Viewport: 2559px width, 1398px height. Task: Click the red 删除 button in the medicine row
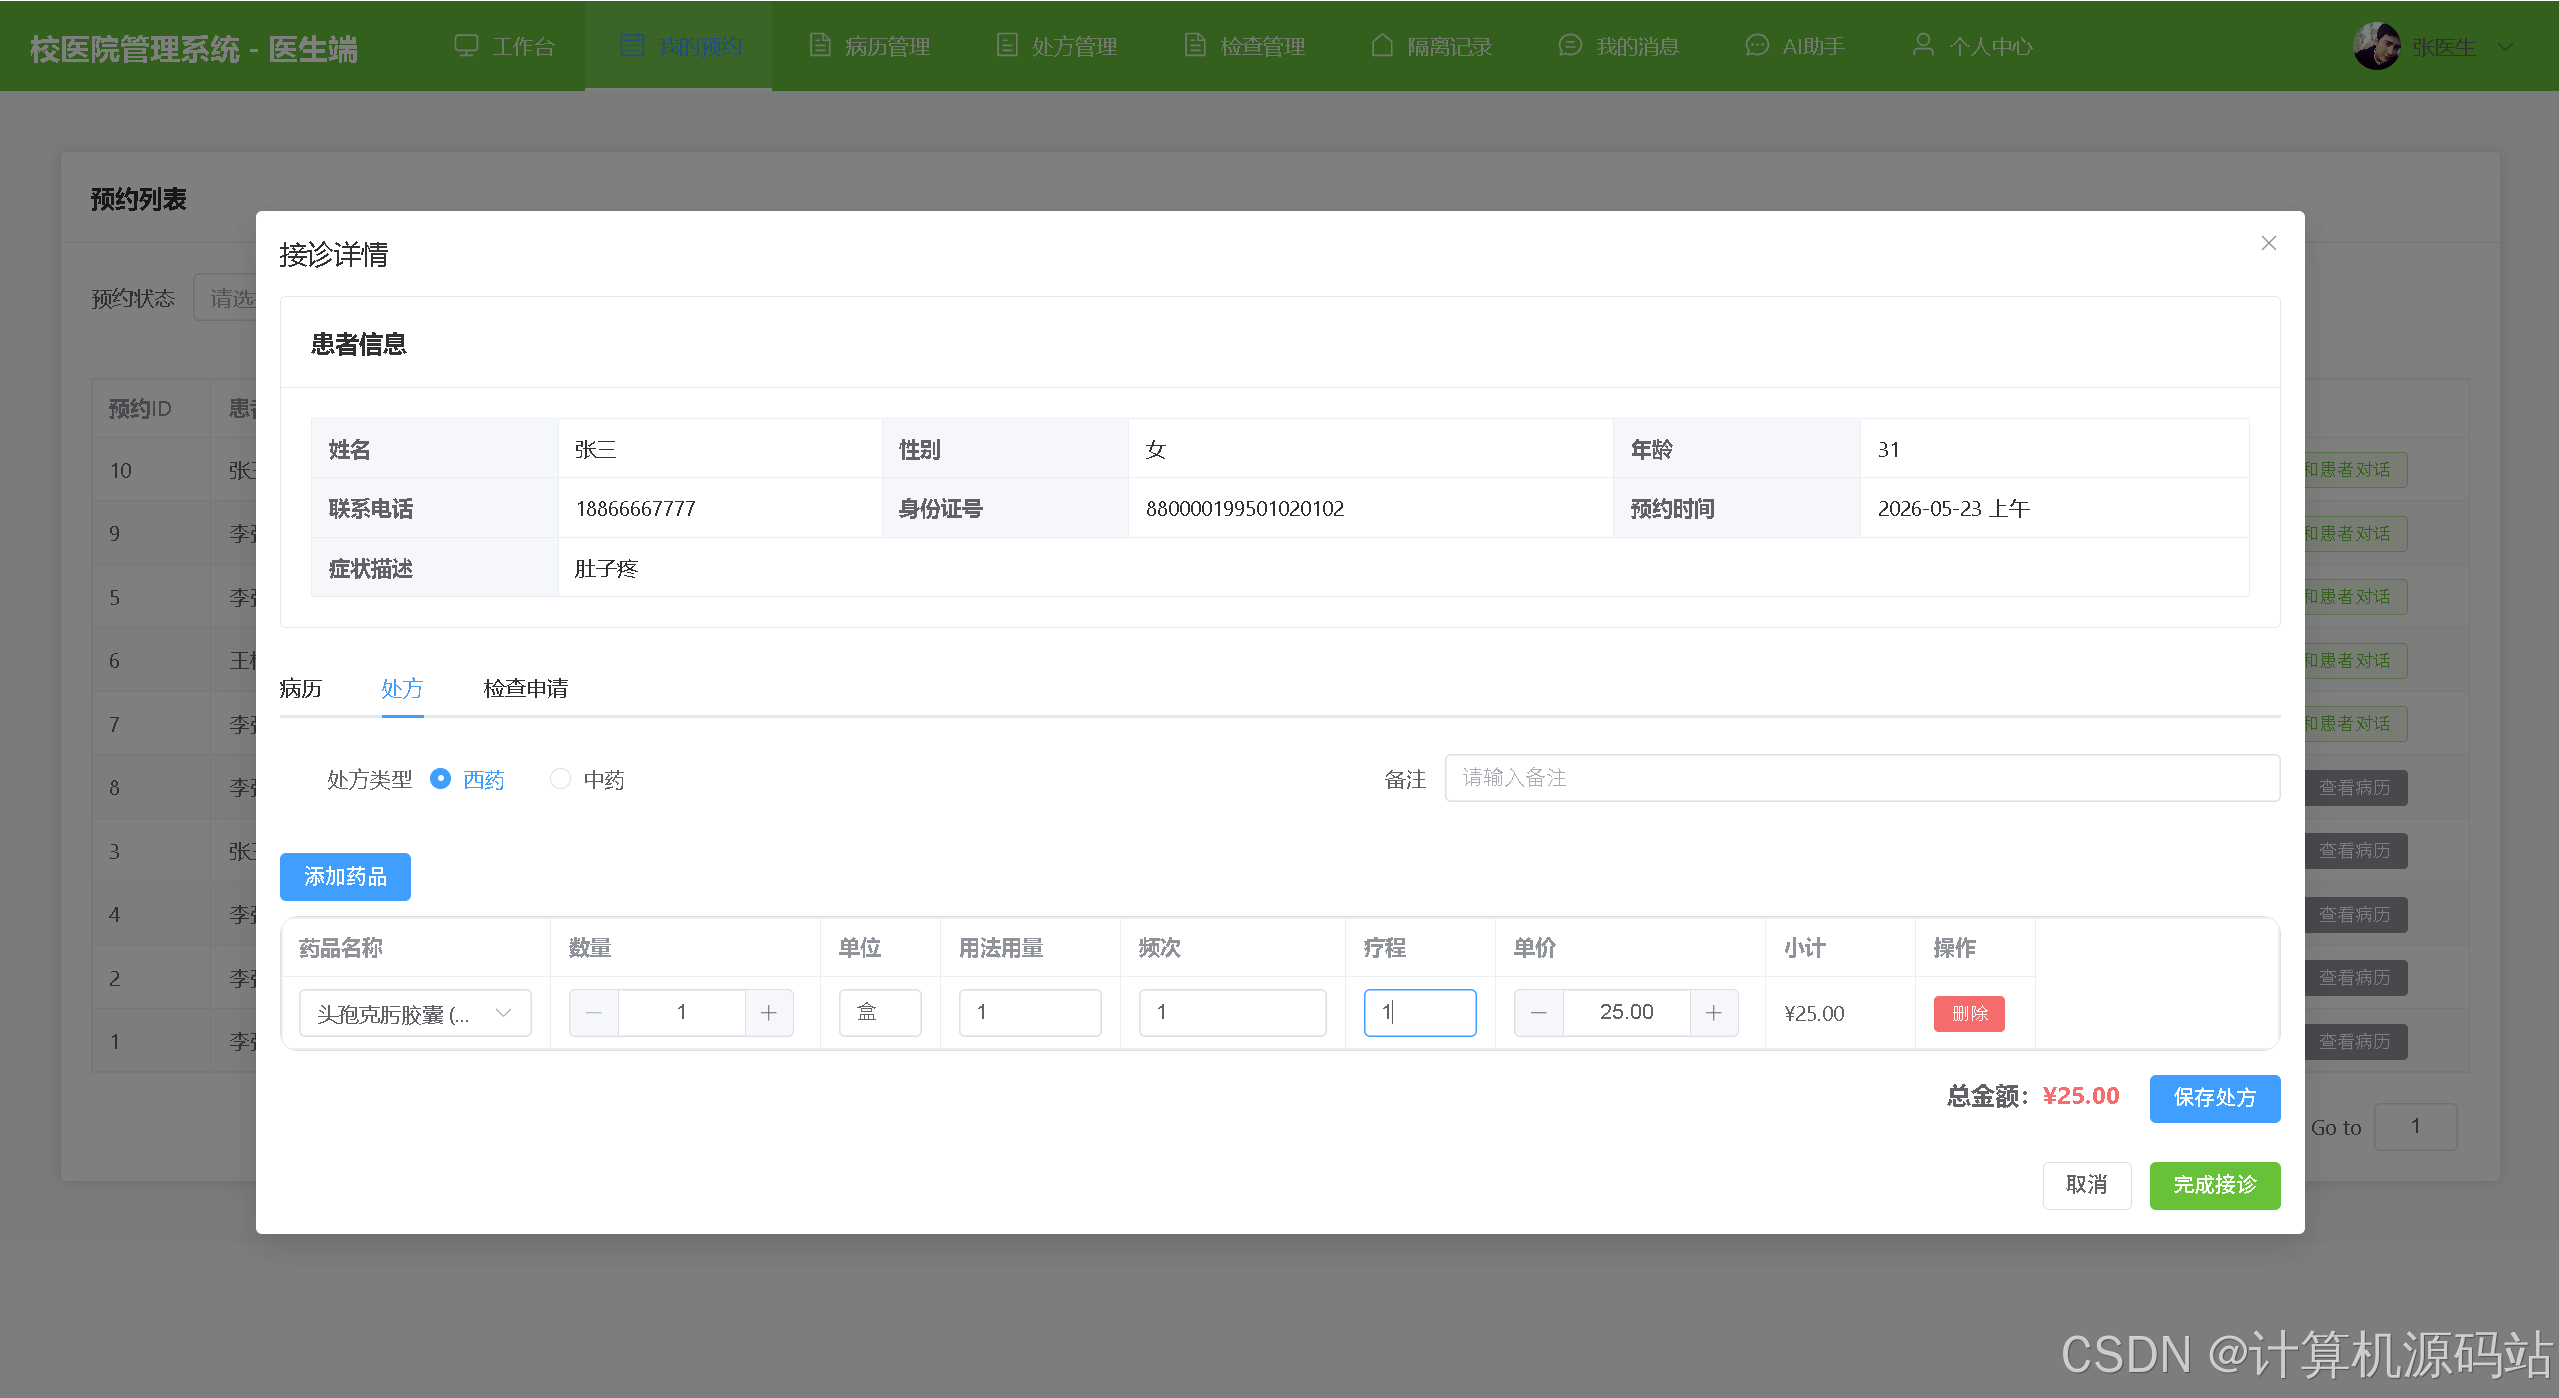point(1969,1014)
